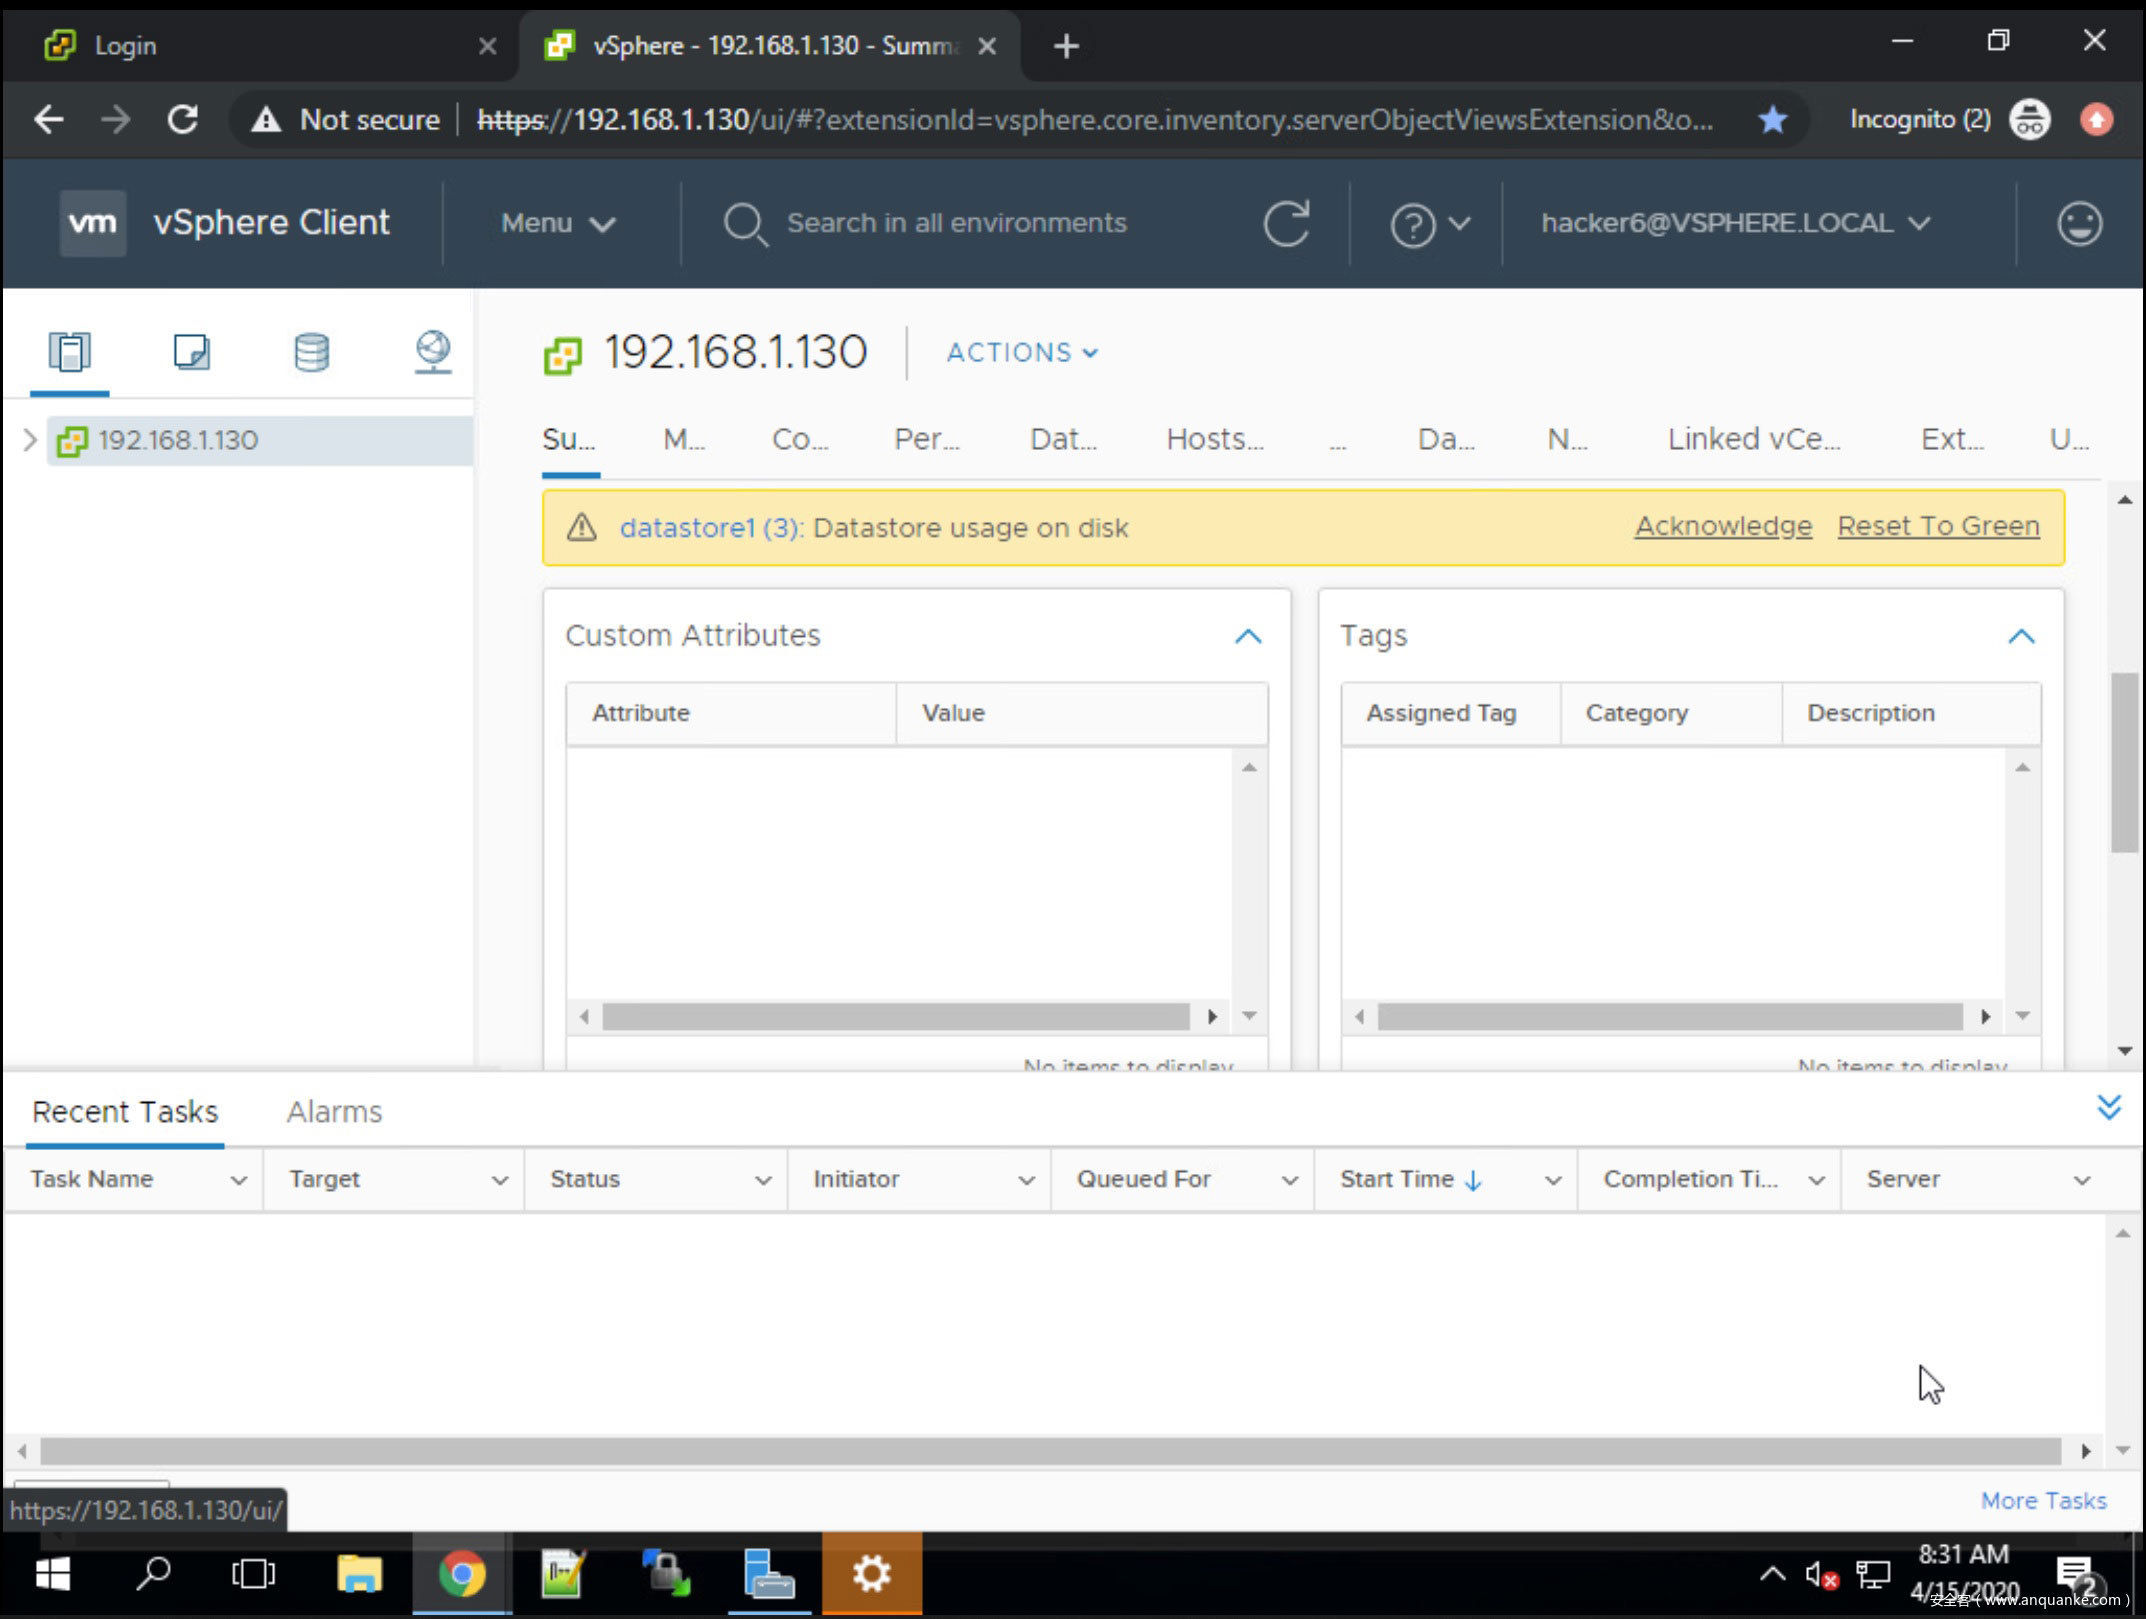
Task: Open the Networking inventory view icon
Action: click(432, 352)
